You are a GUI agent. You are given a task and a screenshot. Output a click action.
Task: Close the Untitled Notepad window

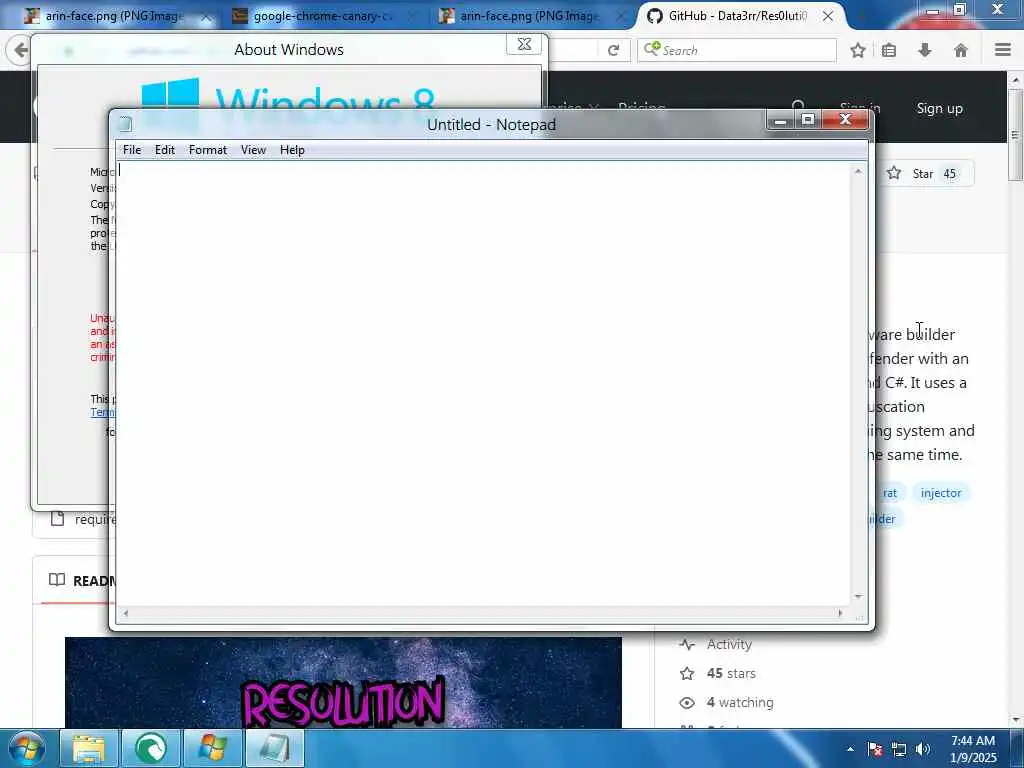[845, 120]
